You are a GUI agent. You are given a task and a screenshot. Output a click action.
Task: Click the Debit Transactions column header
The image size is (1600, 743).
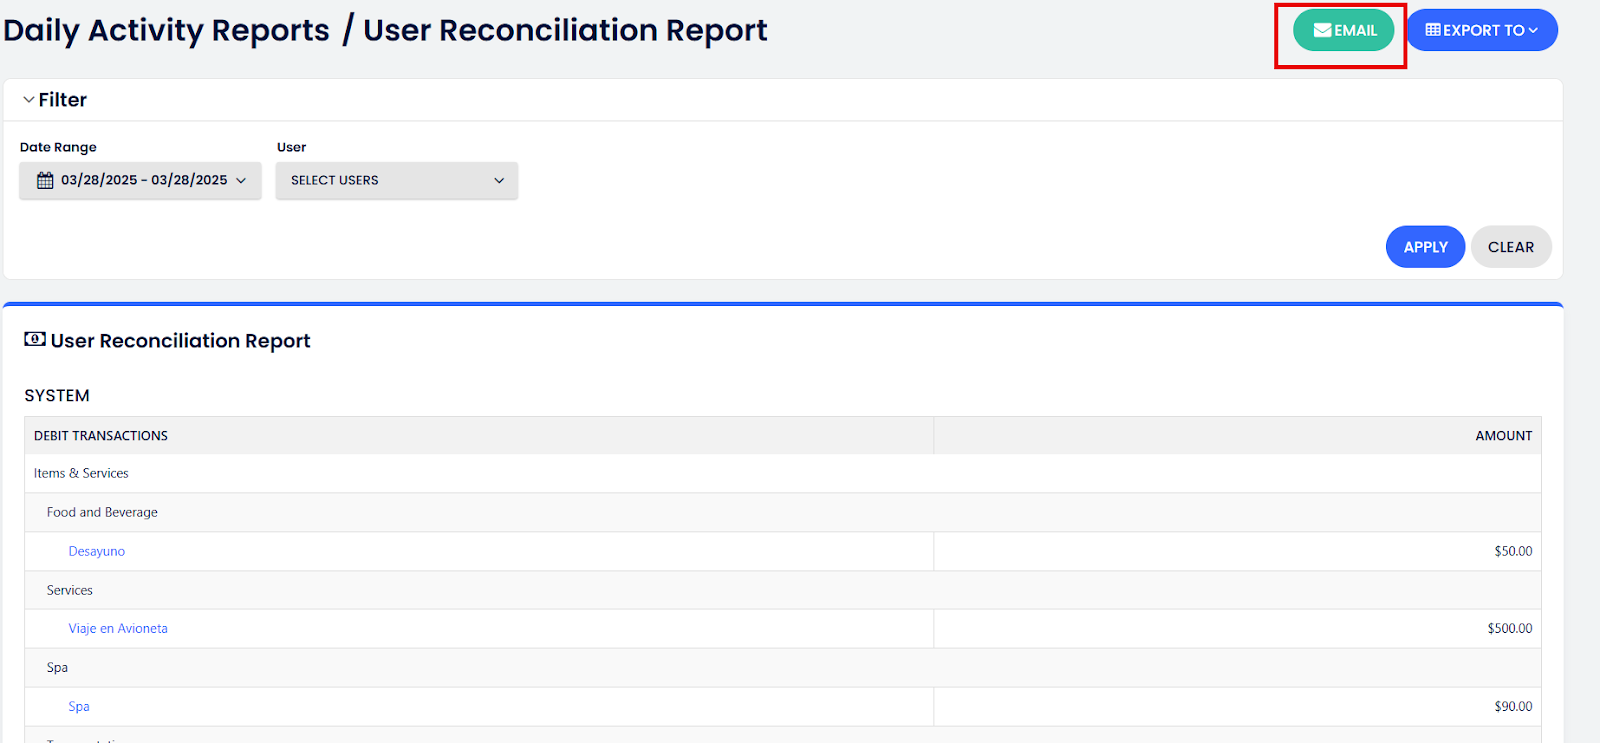tap(101, 436)
